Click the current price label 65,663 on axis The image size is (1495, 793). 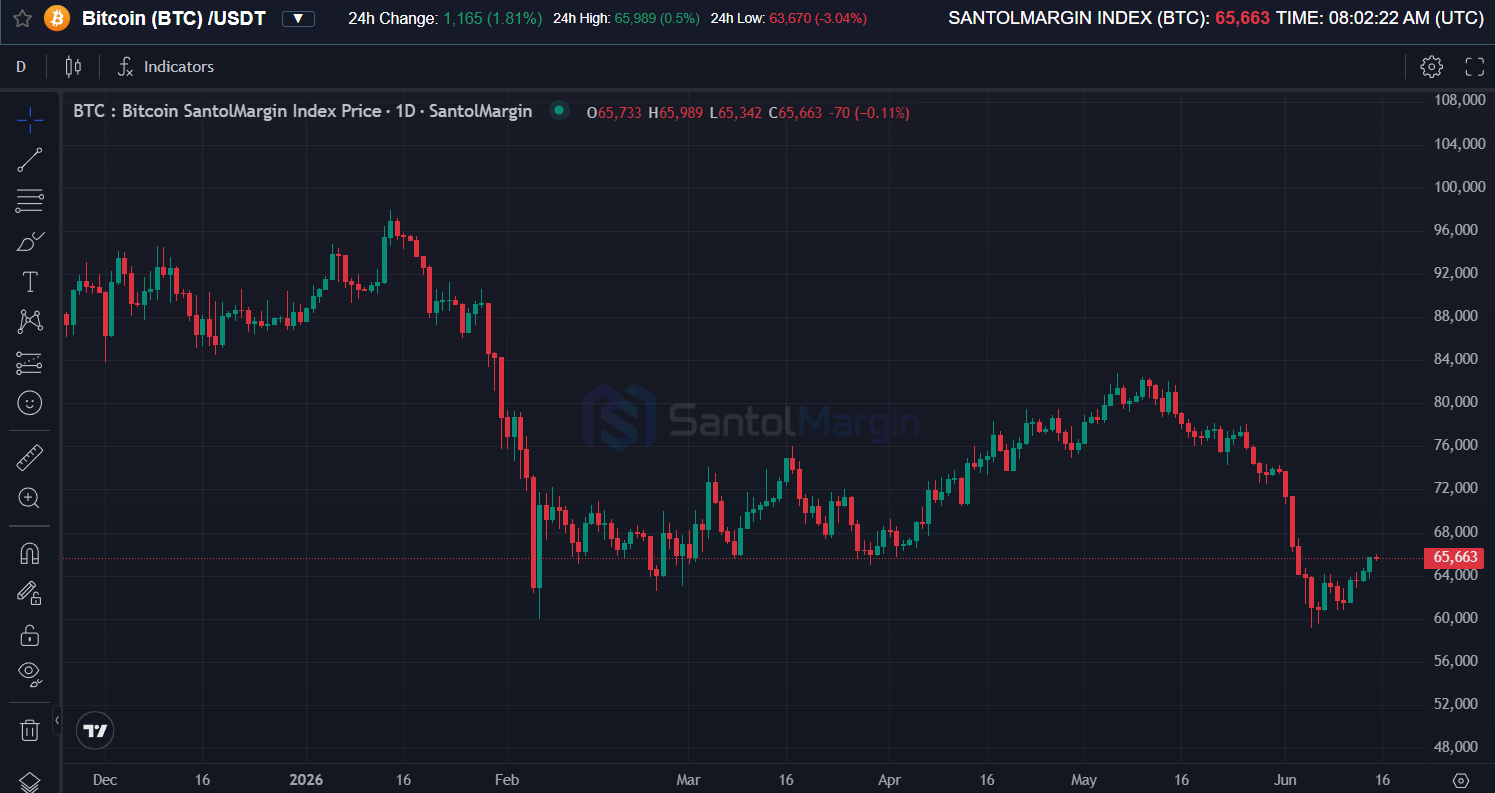point(1455,558)
